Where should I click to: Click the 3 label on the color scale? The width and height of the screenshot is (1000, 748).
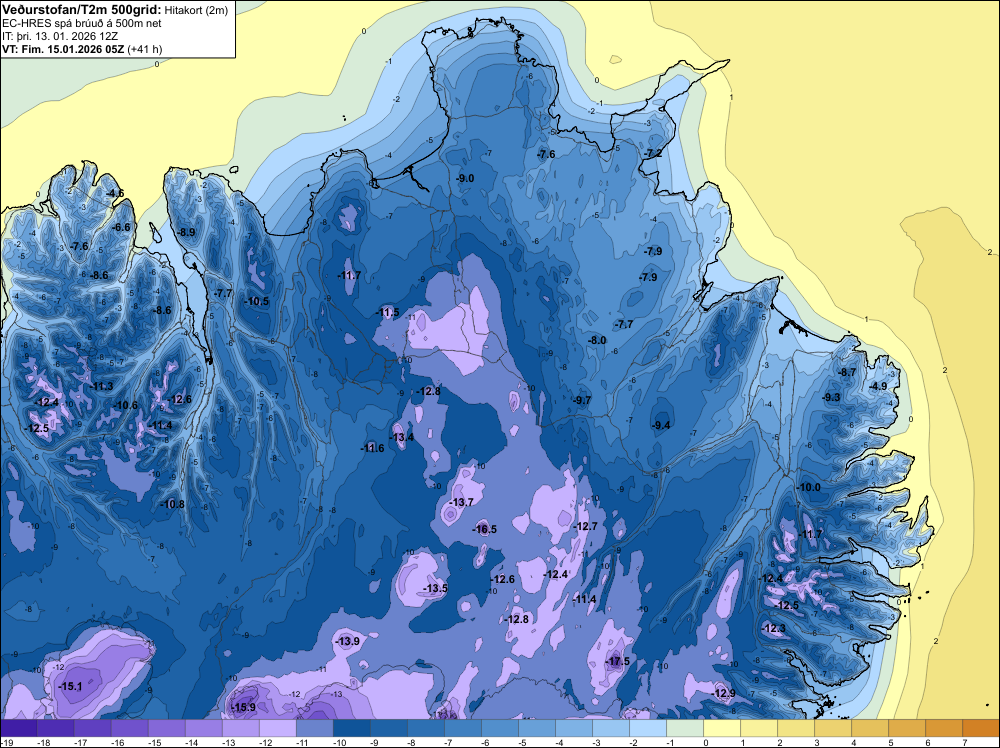(x=818, y=743)
